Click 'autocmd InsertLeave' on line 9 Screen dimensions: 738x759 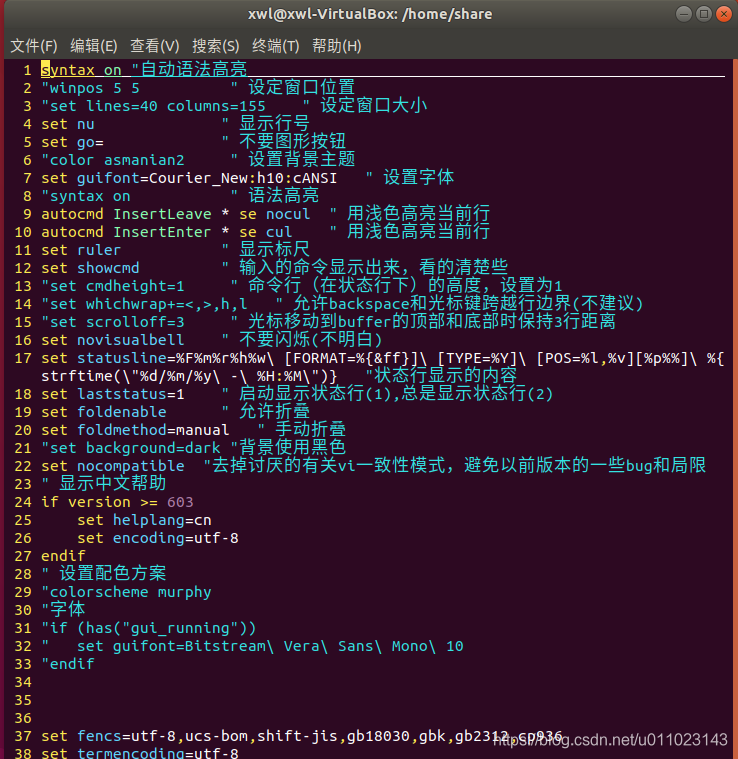(x=126, y=214)
